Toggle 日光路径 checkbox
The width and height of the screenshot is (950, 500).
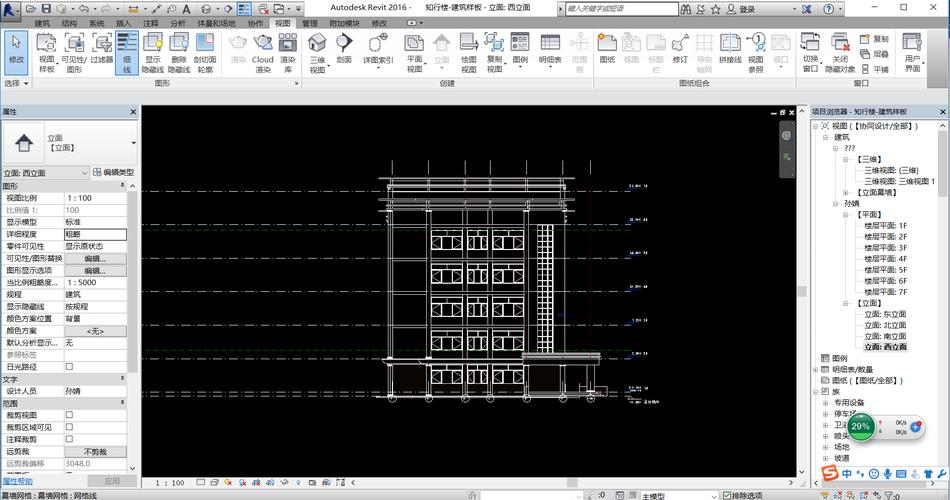coord(69,367)
